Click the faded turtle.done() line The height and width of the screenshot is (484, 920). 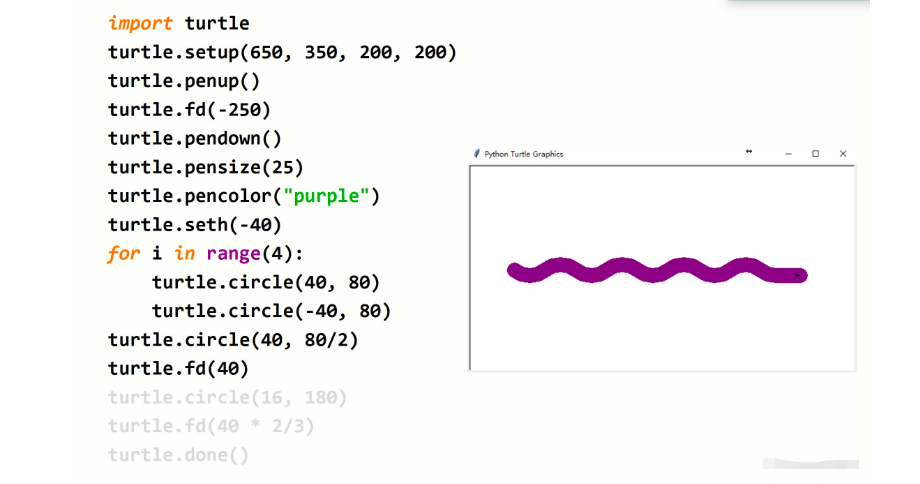coord(178,455)
